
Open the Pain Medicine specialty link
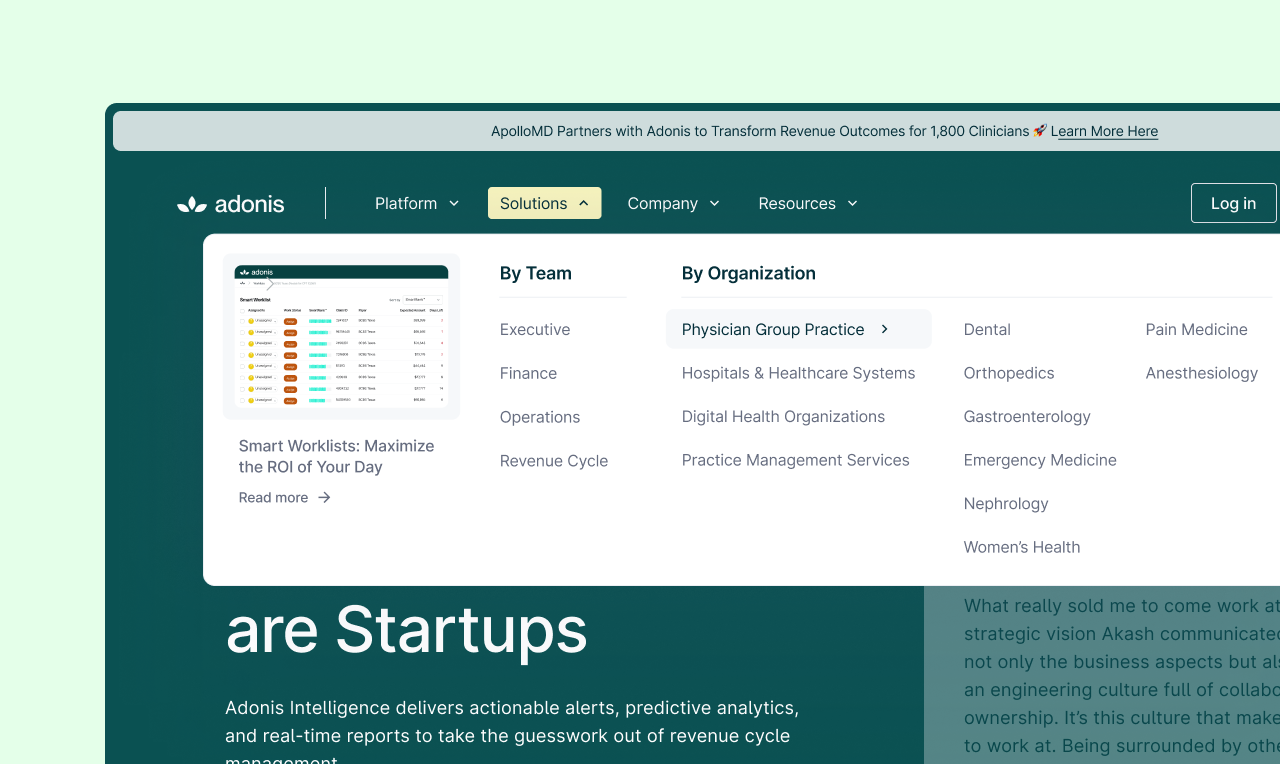coord(1196,329)
